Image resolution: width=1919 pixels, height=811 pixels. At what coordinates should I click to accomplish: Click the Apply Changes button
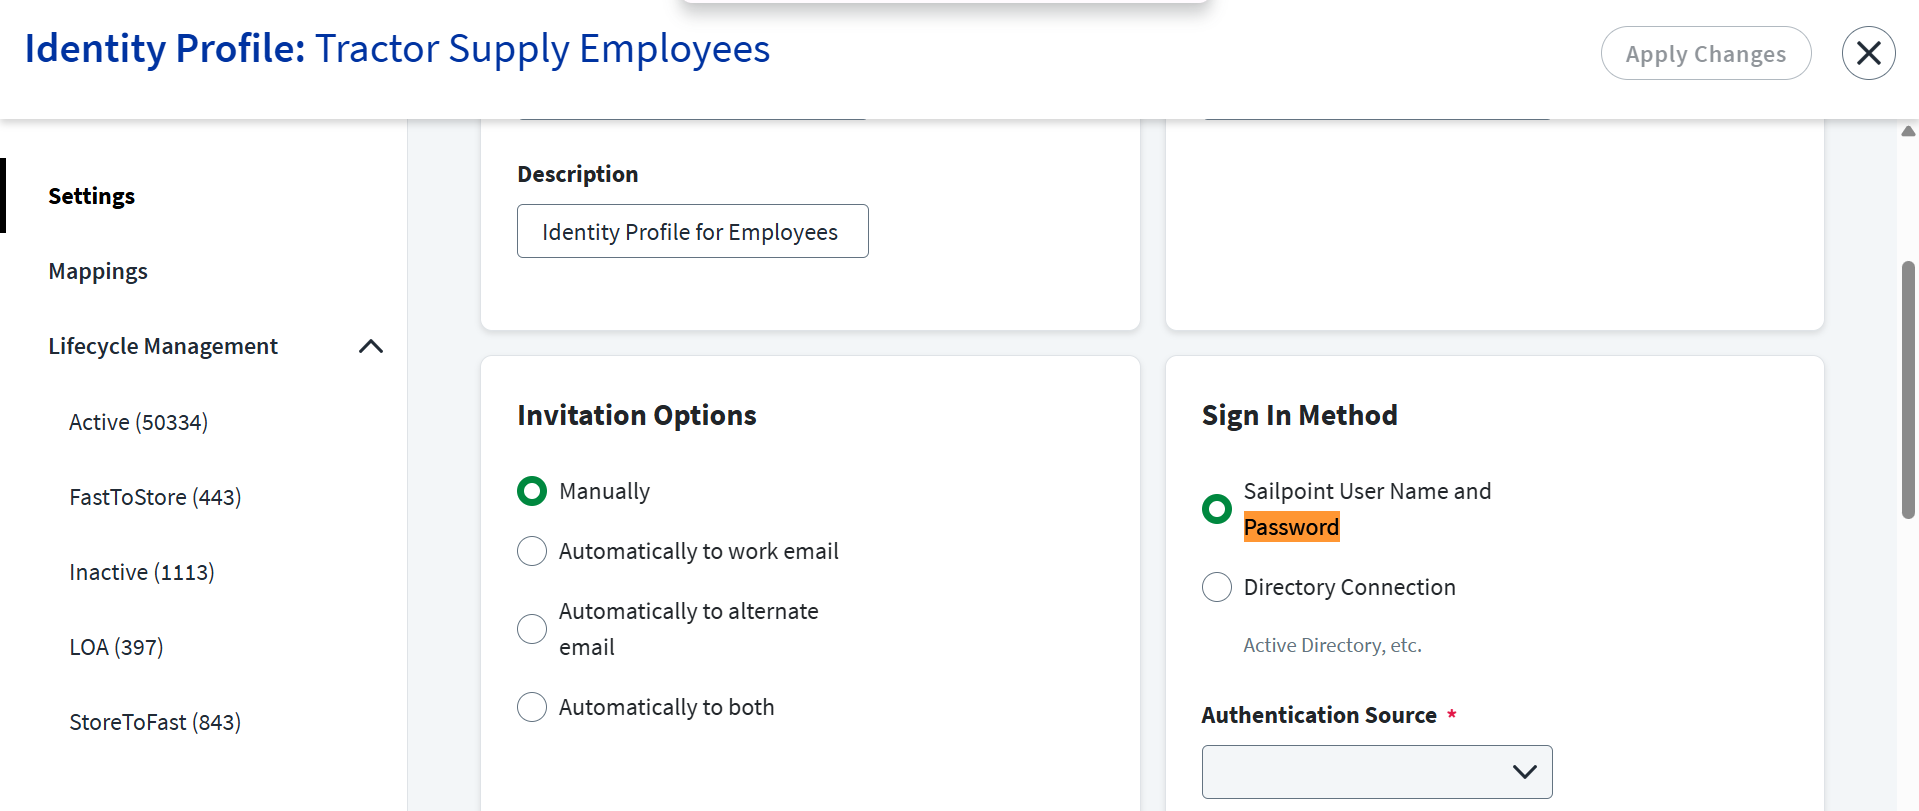[1705, 54]
